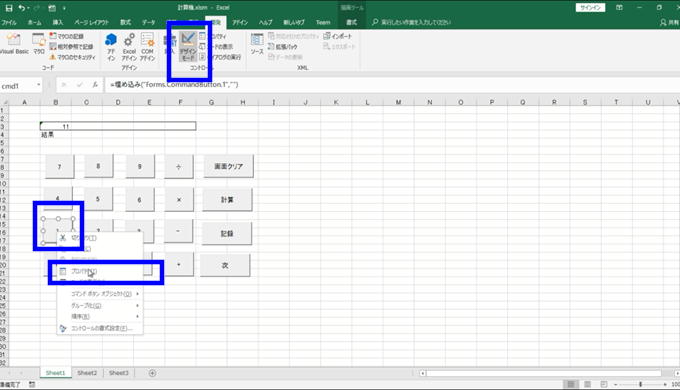Open the COM Add-ins icon

pos(147,47)
